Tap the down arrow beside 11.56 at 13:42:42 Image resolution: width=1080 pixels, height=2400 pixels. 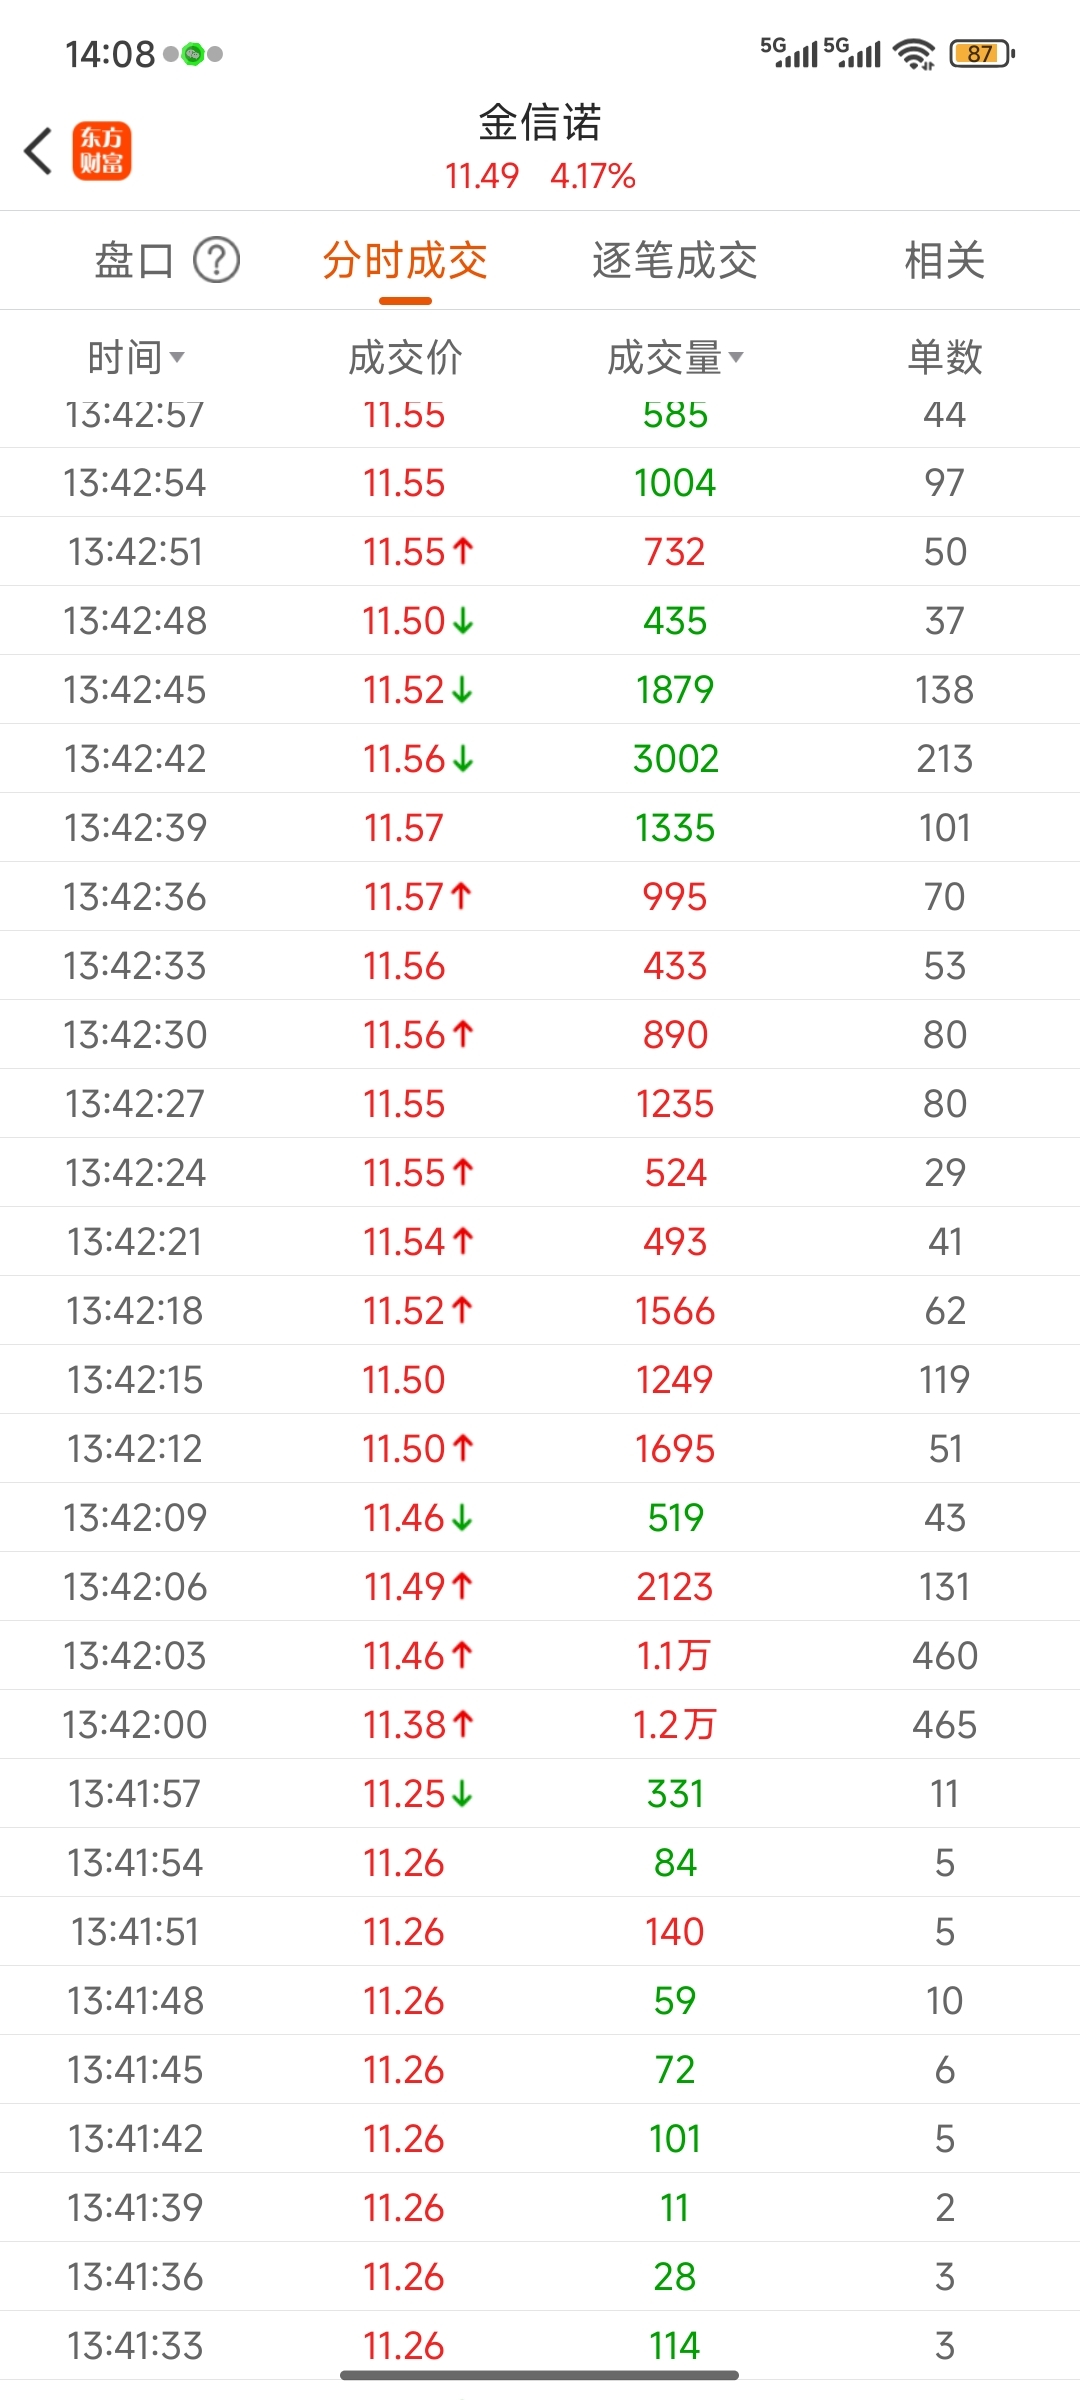462,759
